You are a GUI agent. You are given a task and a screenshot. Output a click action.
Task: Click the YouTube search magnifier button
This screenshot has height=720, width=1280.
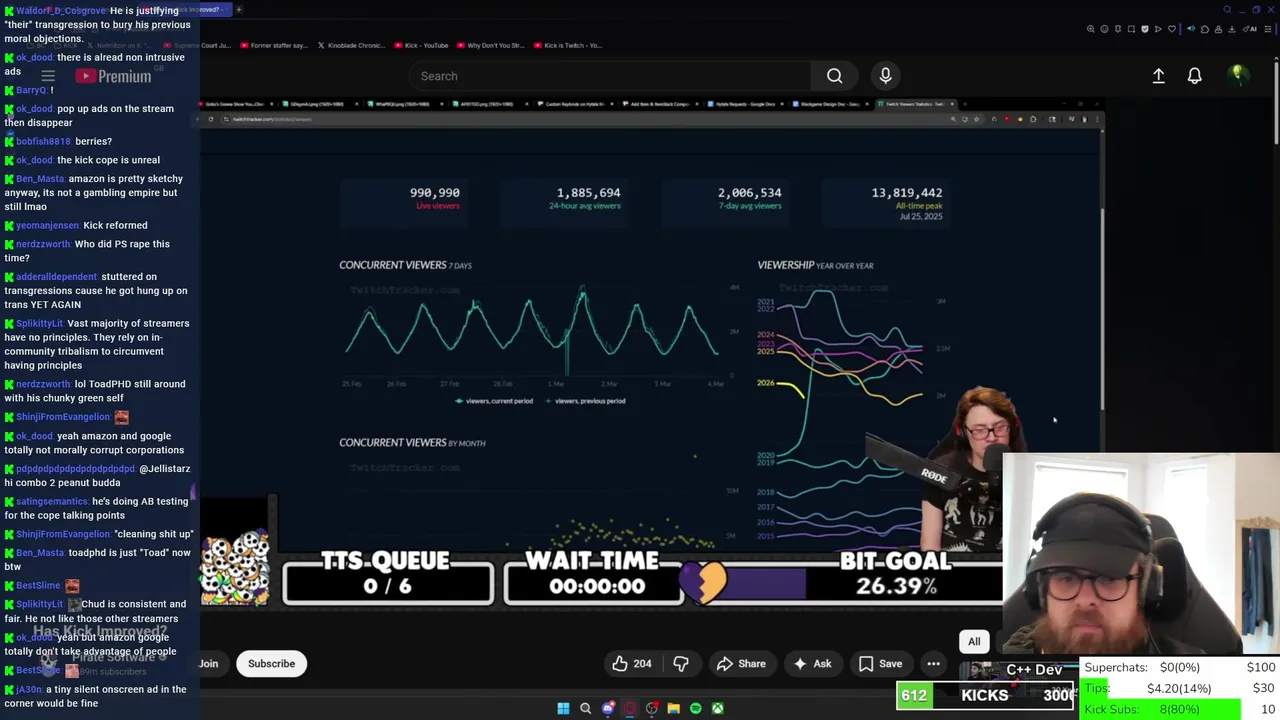(834, 76)
